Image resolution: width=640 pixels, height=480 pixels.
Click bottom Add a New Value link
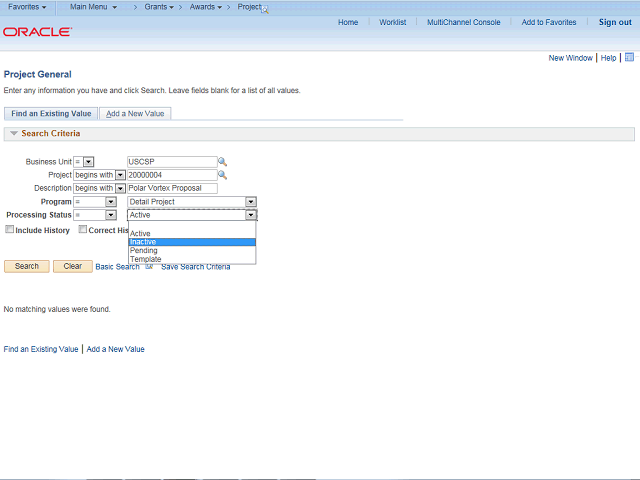pos(116,349)
